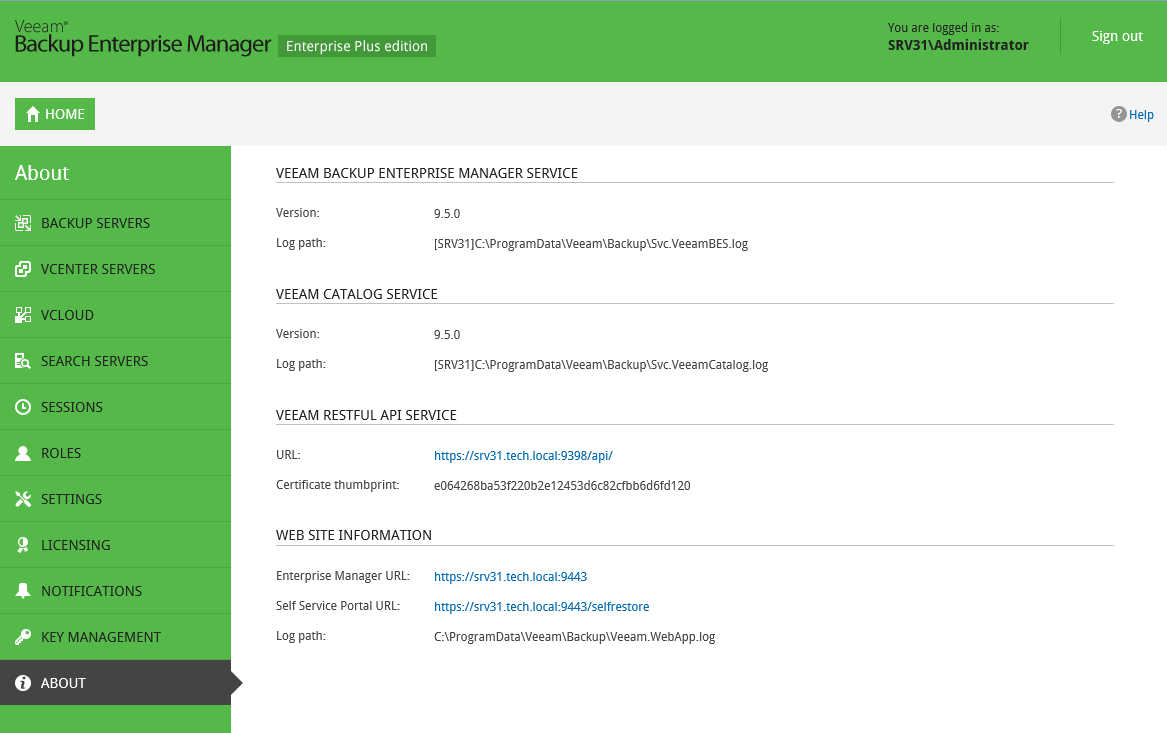Click the HOME button label
This screenshot has width=1167, height=733.
tap(65, 115)
